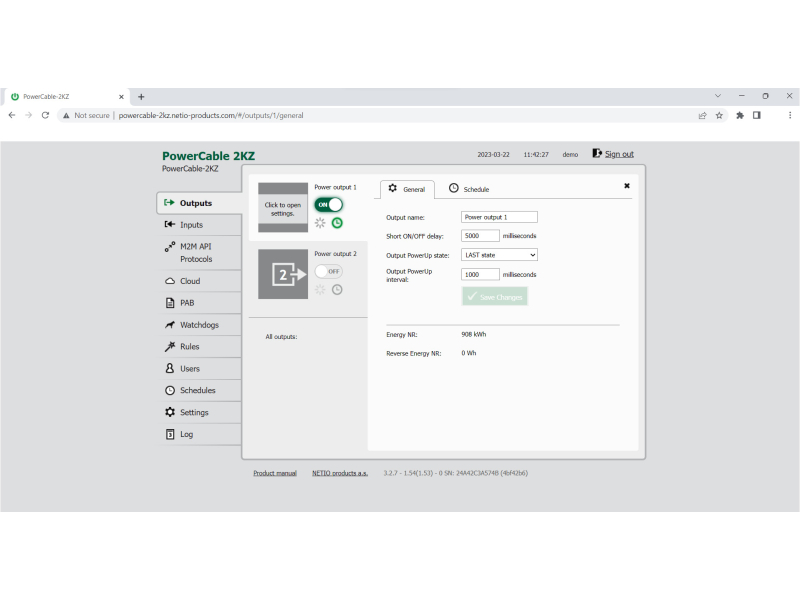Click the PAB document icon

170,303
